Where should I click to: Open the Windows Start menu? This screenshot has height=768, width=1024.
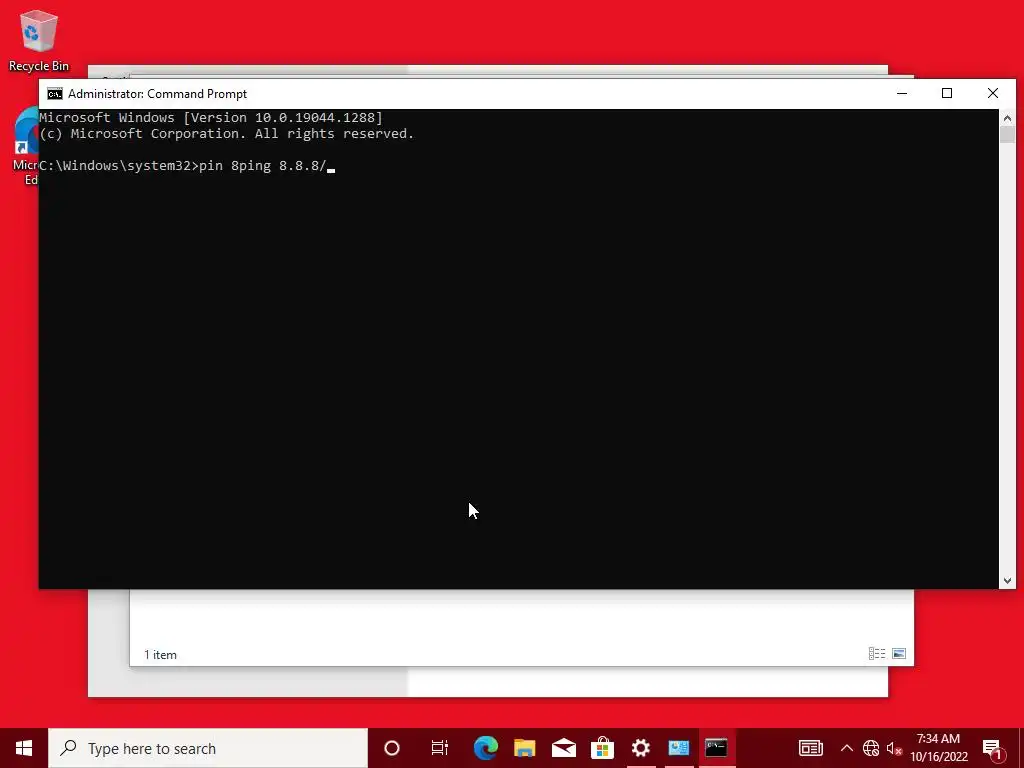[24, 748]
